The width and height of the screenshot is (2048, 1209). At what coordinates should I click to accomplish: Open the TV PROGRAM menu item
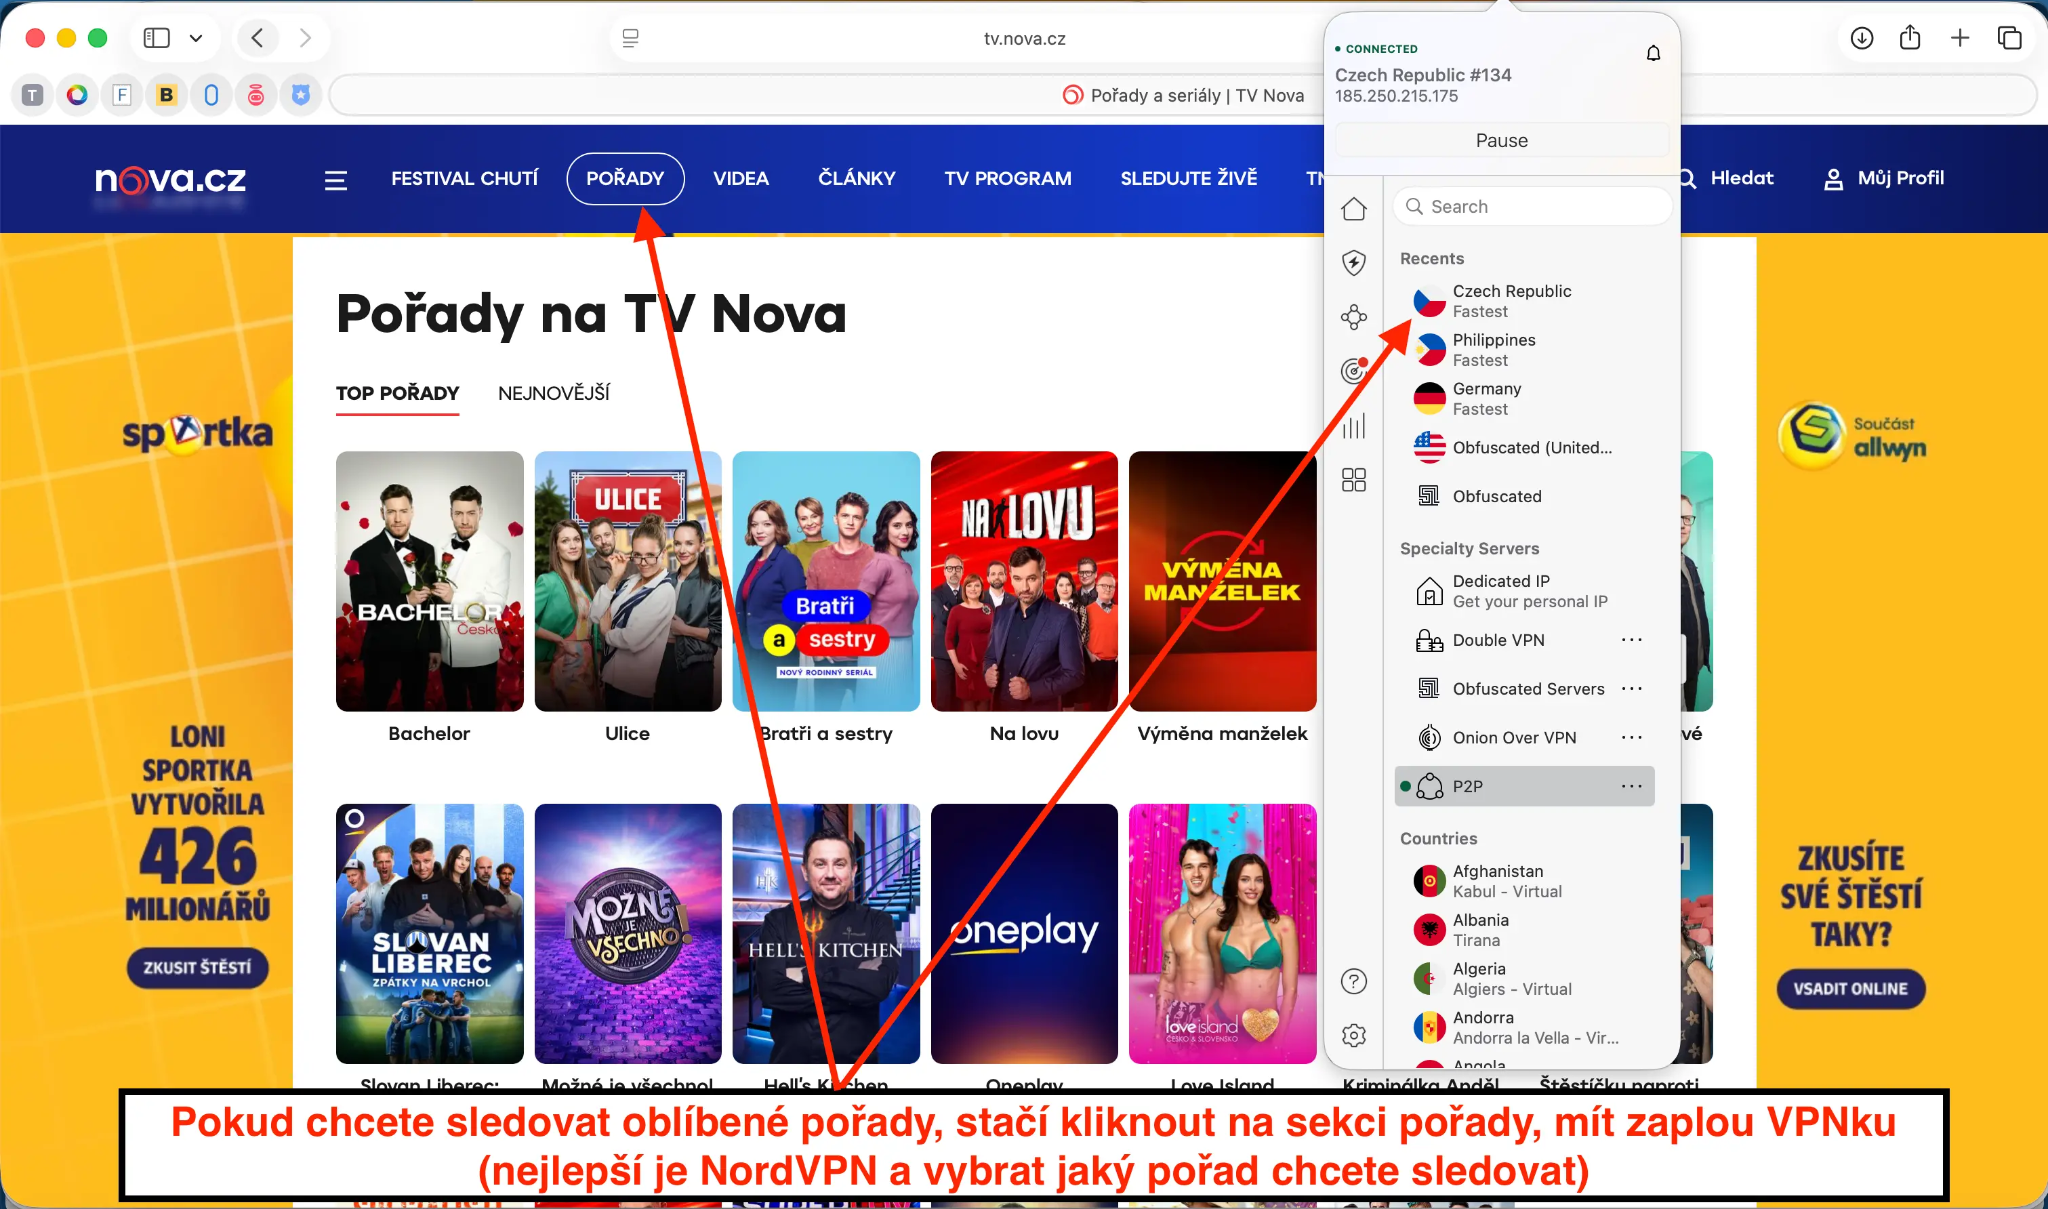[1008, 178]
